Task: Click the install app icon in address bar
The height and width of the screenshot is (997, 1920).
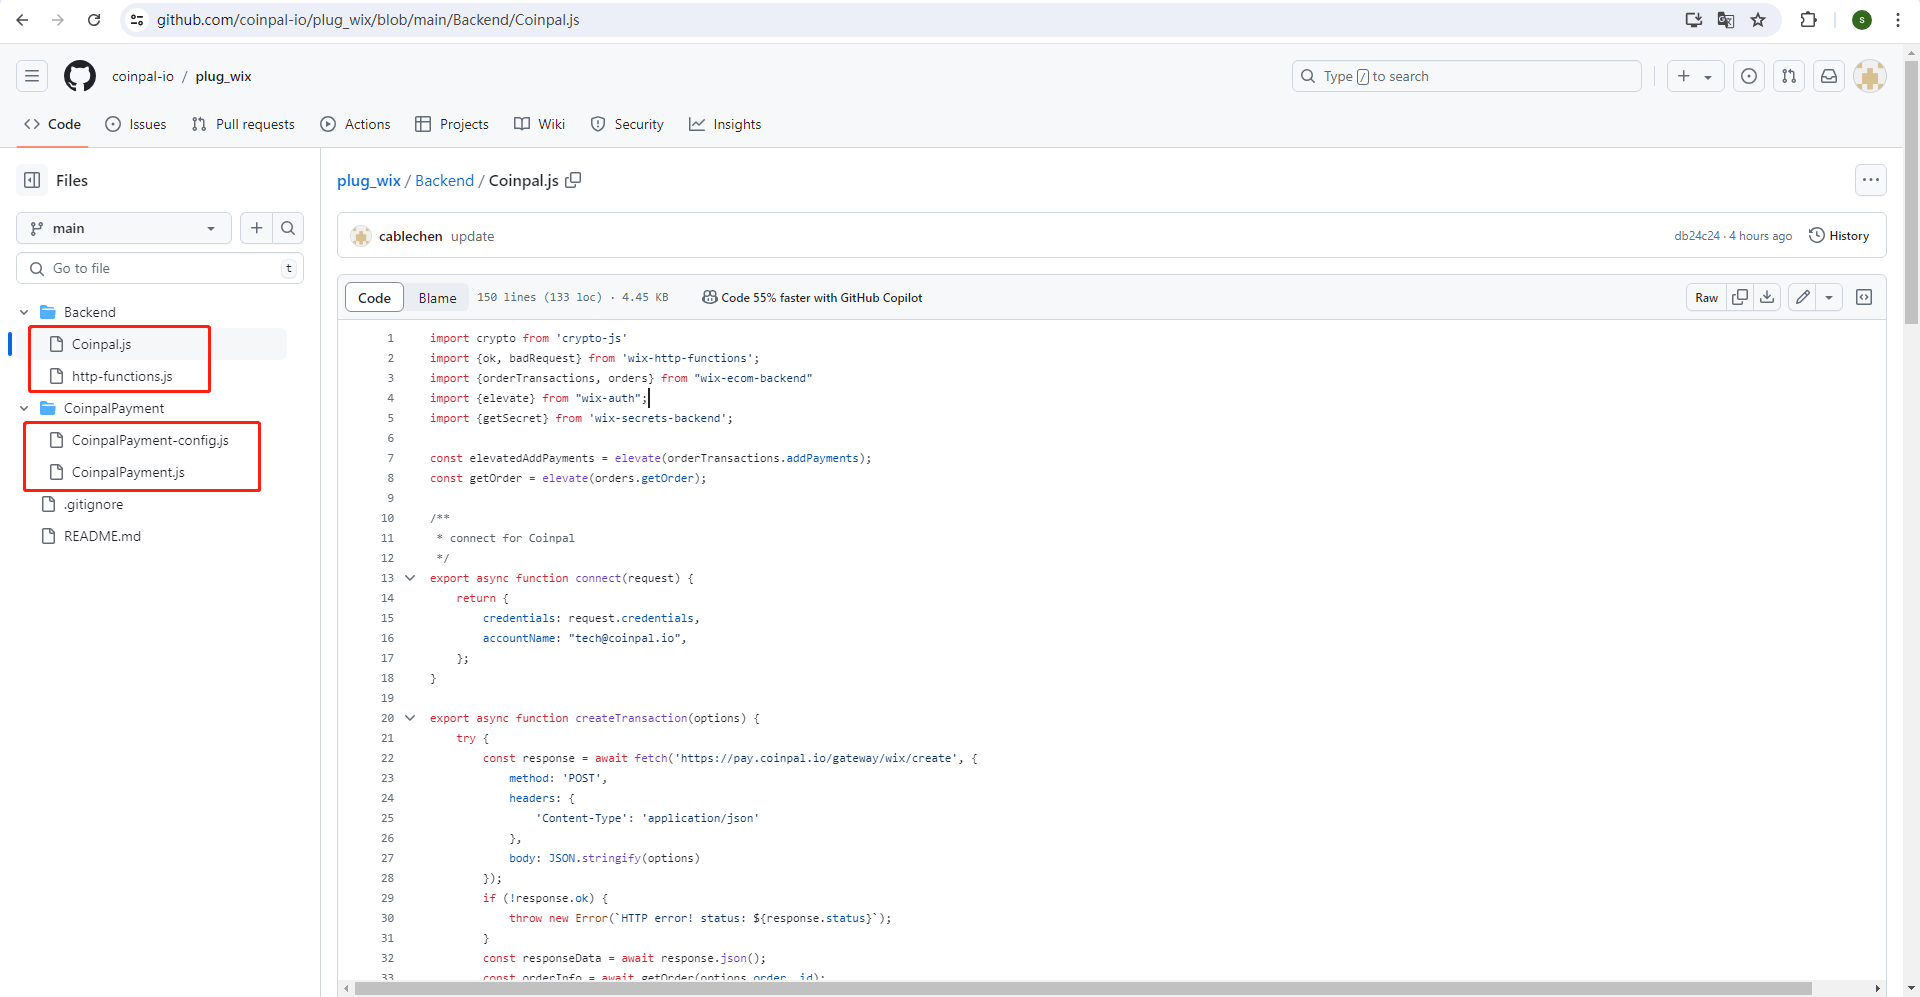Action: pos(1694,20)
